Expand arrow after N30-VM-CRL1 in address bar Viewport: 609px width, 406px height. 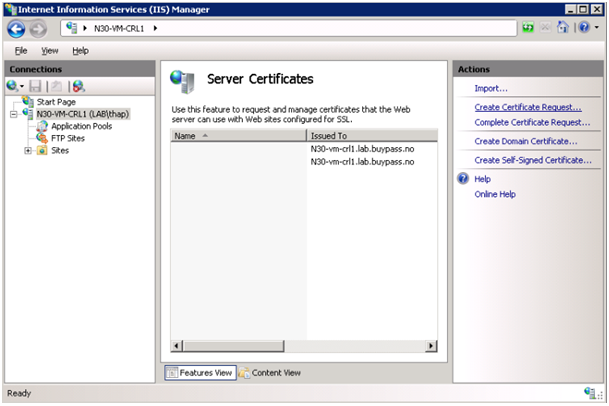point(155,28)
